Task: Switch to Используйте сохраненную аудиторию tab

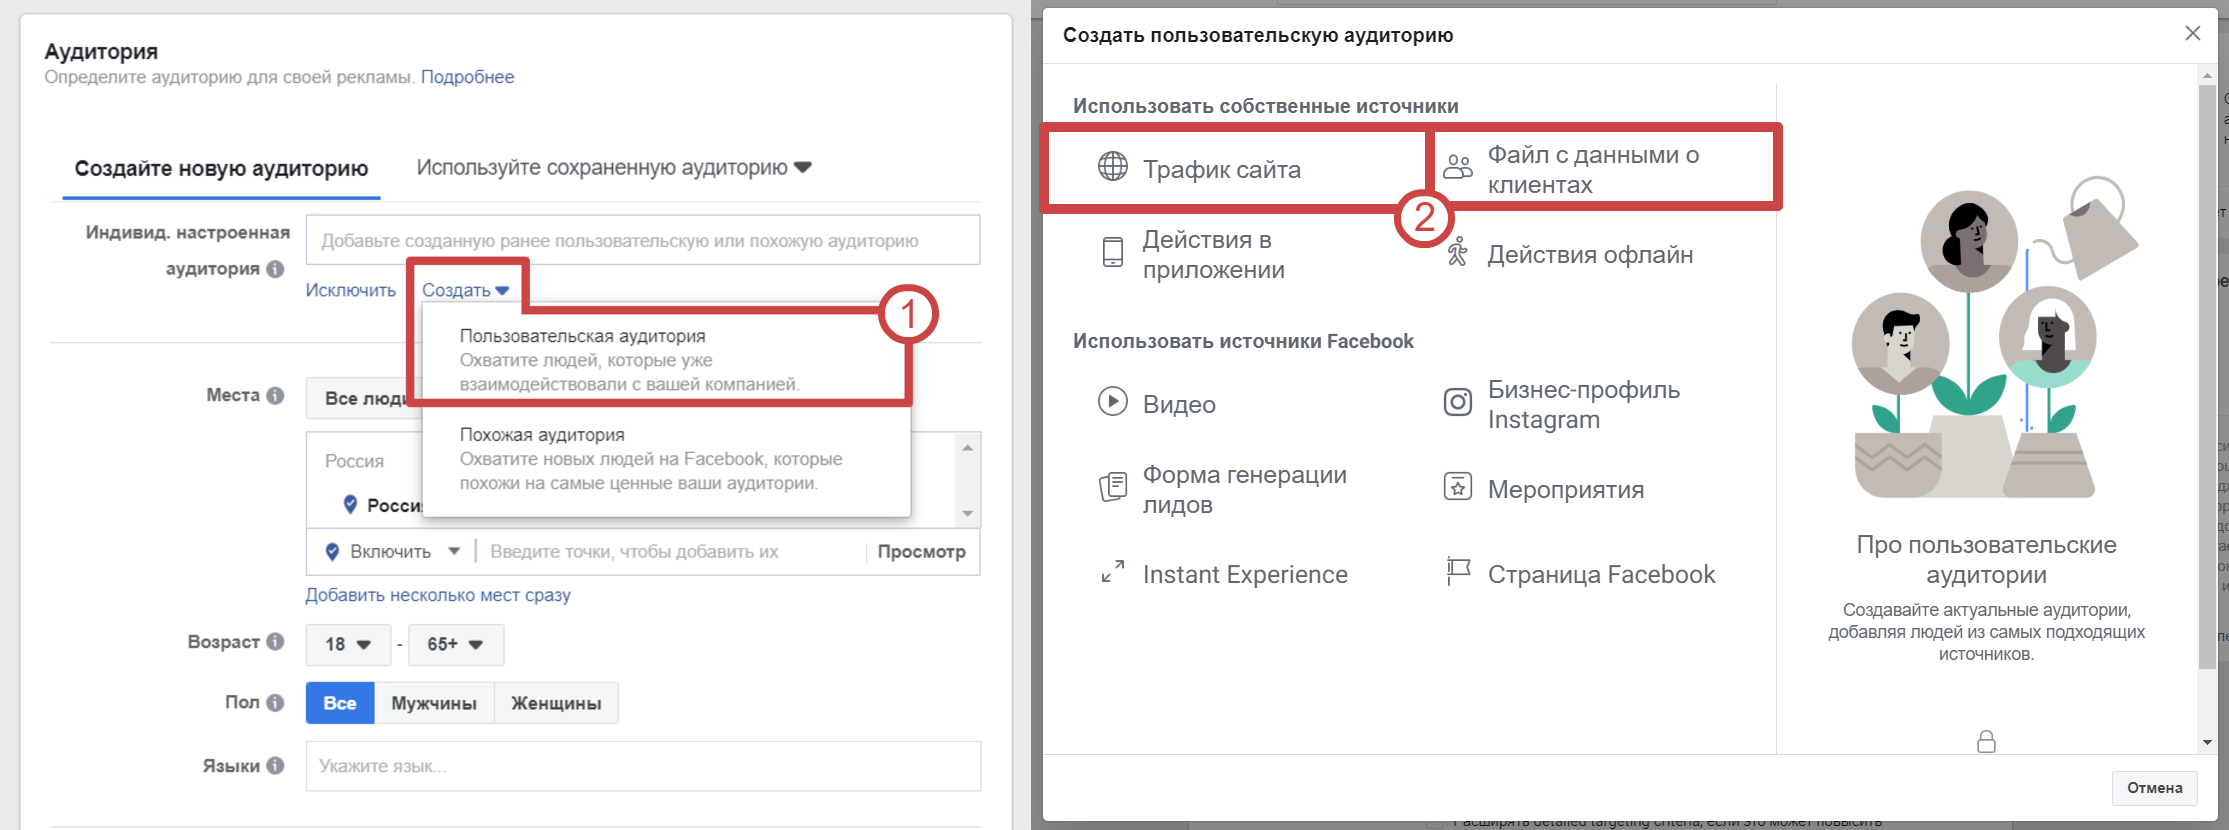Action: pyautogui.click(x=613, y=168)
